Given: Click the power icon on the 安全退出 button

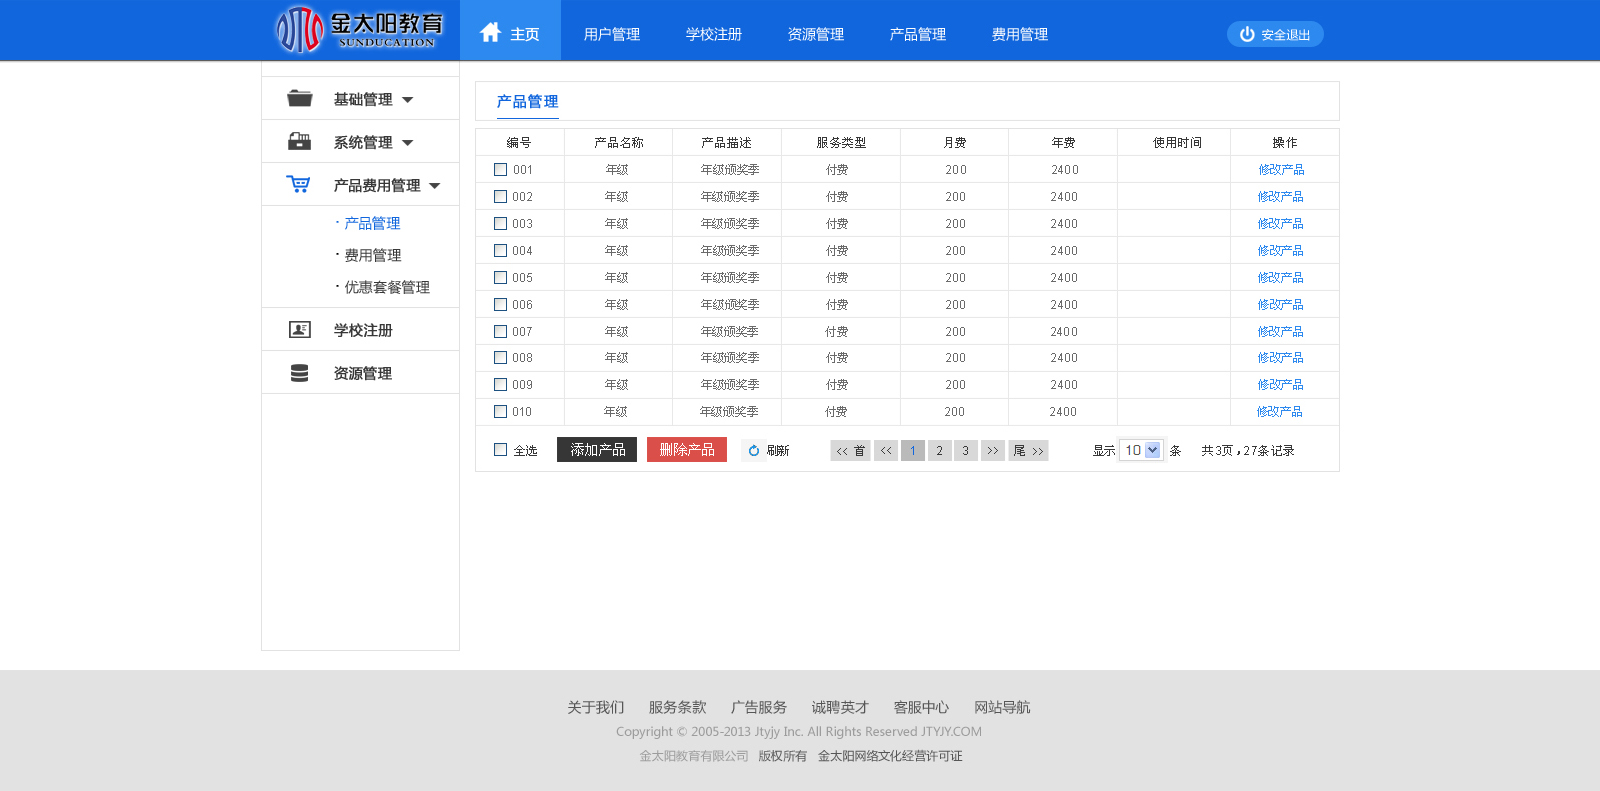Looking at the screenshot, I should (x=1247, y=34).
